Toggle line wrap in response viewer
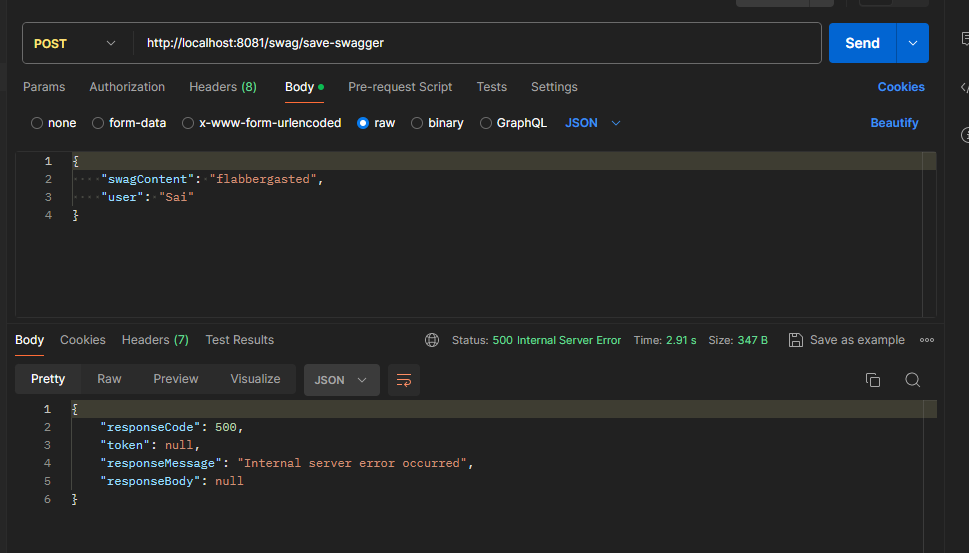Viewport: 969px width, 553px height. coord(404,380)
